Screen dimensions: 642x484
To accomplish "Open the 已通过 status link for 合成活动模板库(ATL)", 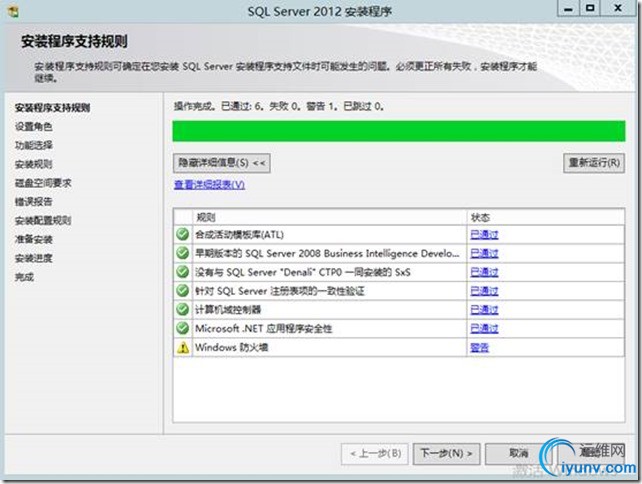I will [484, 235].
